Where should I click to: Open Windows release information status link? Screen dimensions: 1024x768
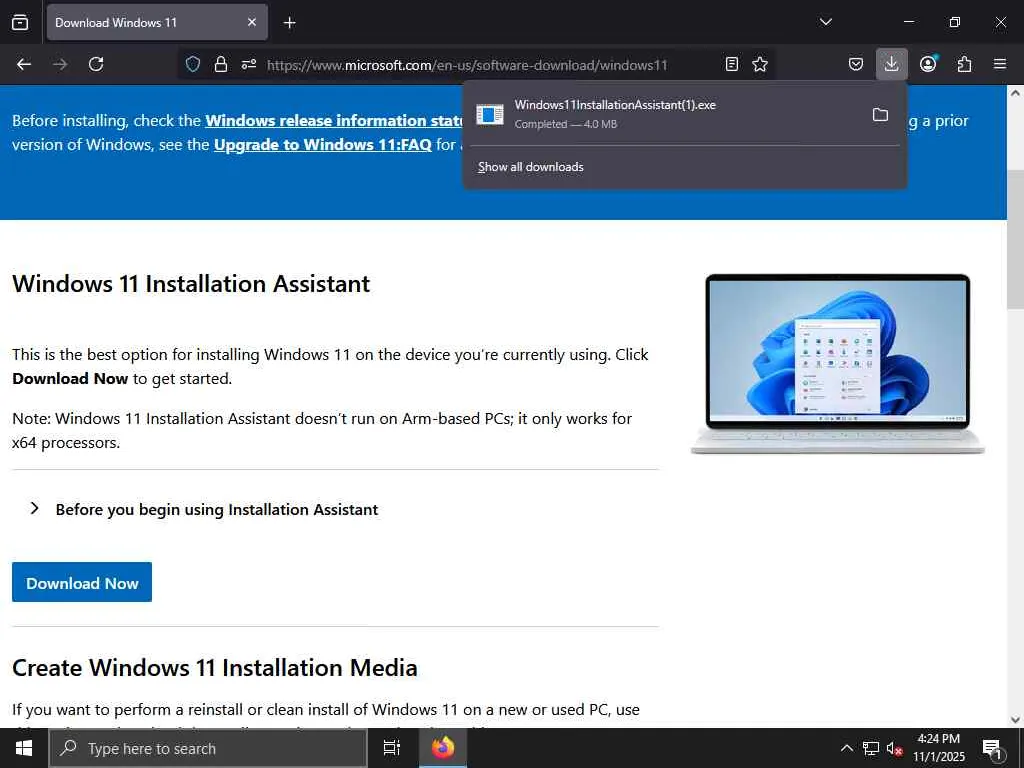point(334,121)
